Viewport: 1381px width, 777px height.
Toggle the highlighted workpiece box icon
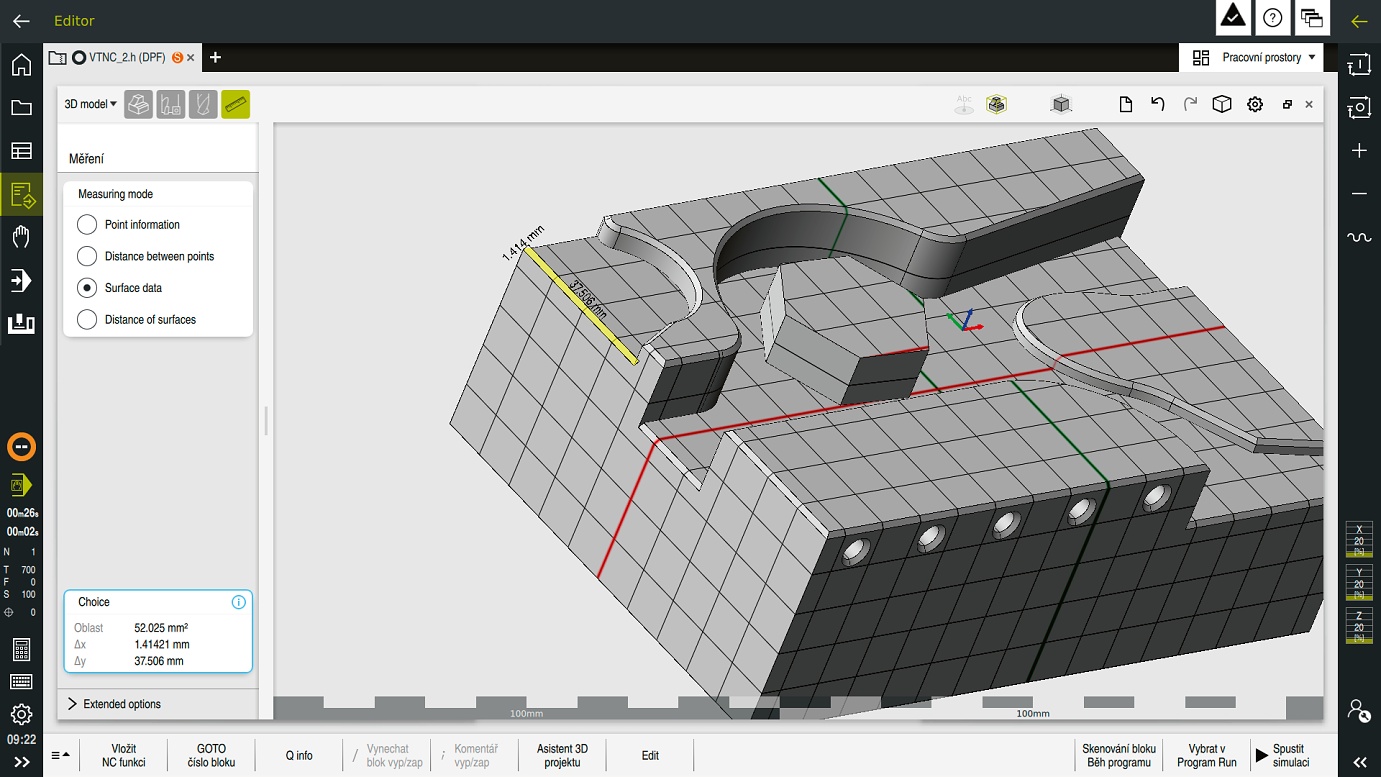coord(996,104)
